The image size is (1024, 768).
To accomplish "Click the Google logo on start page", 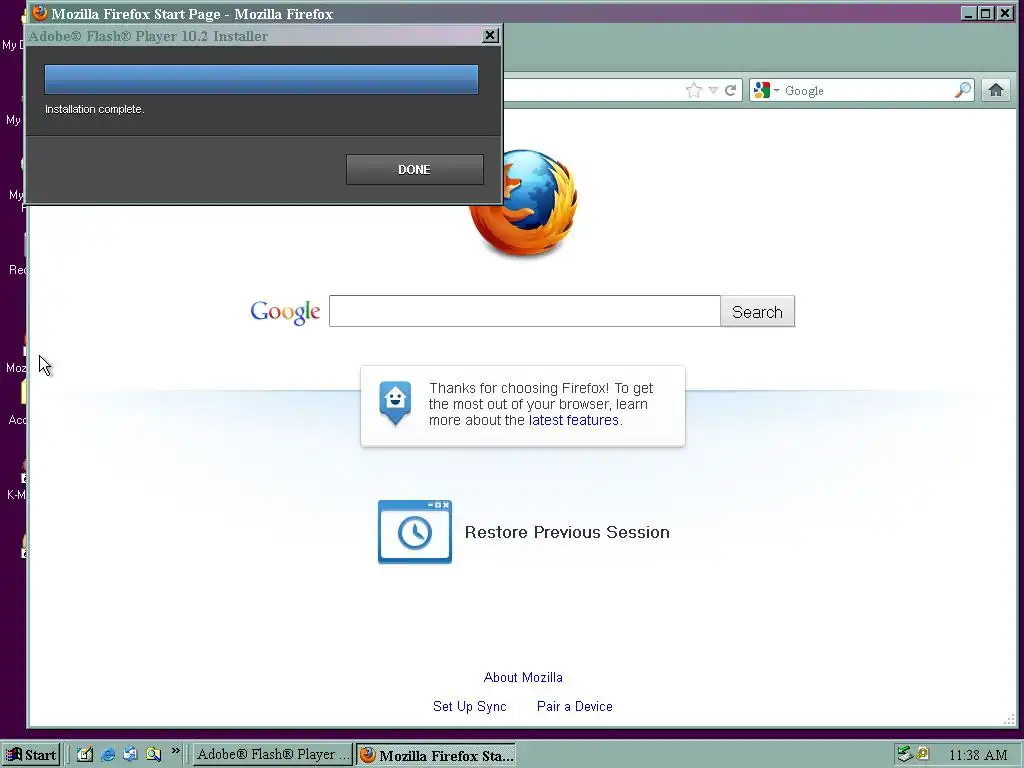I will pos(285,312).
